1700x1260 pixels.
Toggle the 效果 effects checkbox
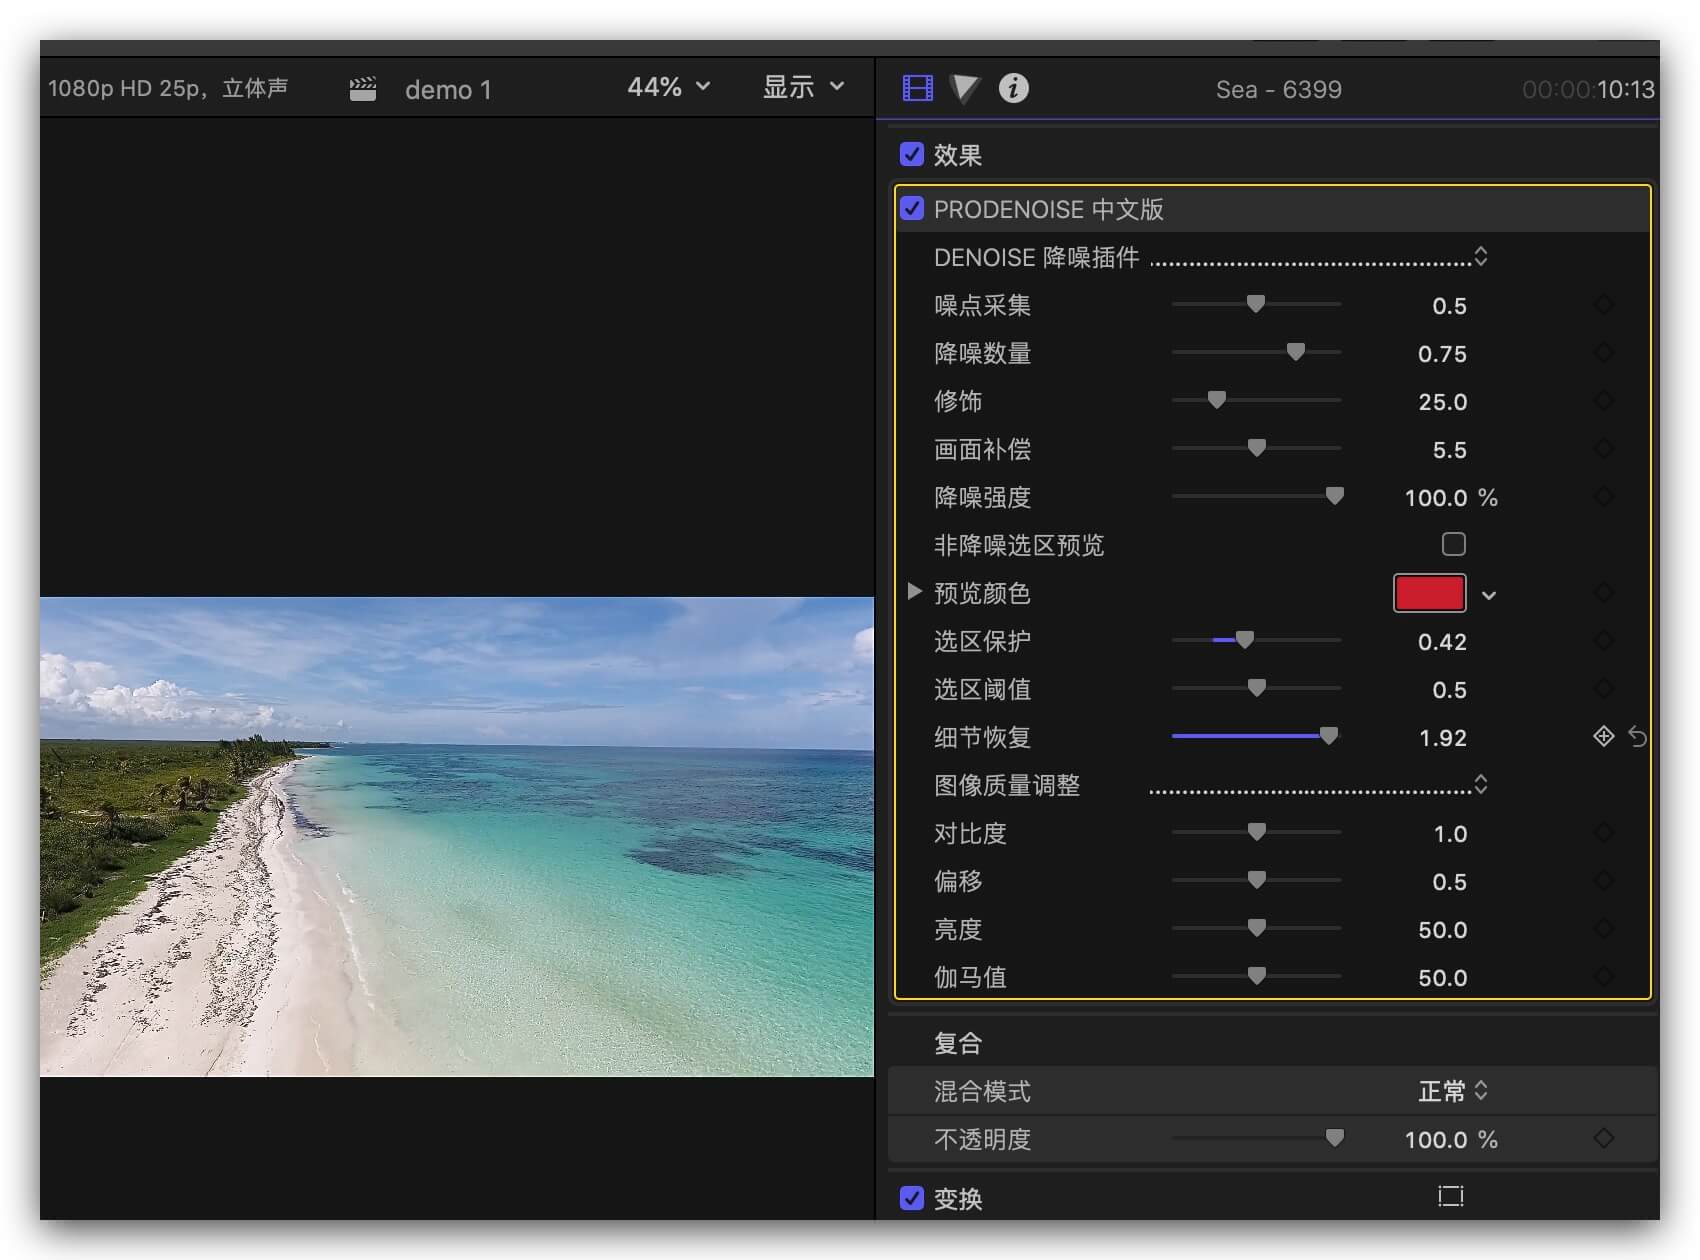[911, 154]
